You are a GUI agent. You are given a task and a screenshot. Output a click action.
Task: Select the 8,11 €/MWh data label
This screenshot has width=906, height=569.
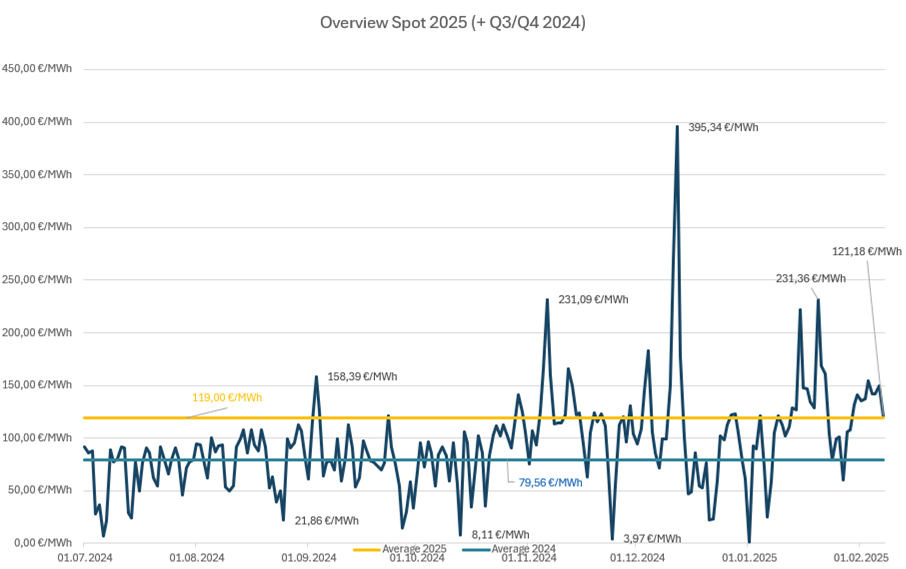(x=500, y=534)
